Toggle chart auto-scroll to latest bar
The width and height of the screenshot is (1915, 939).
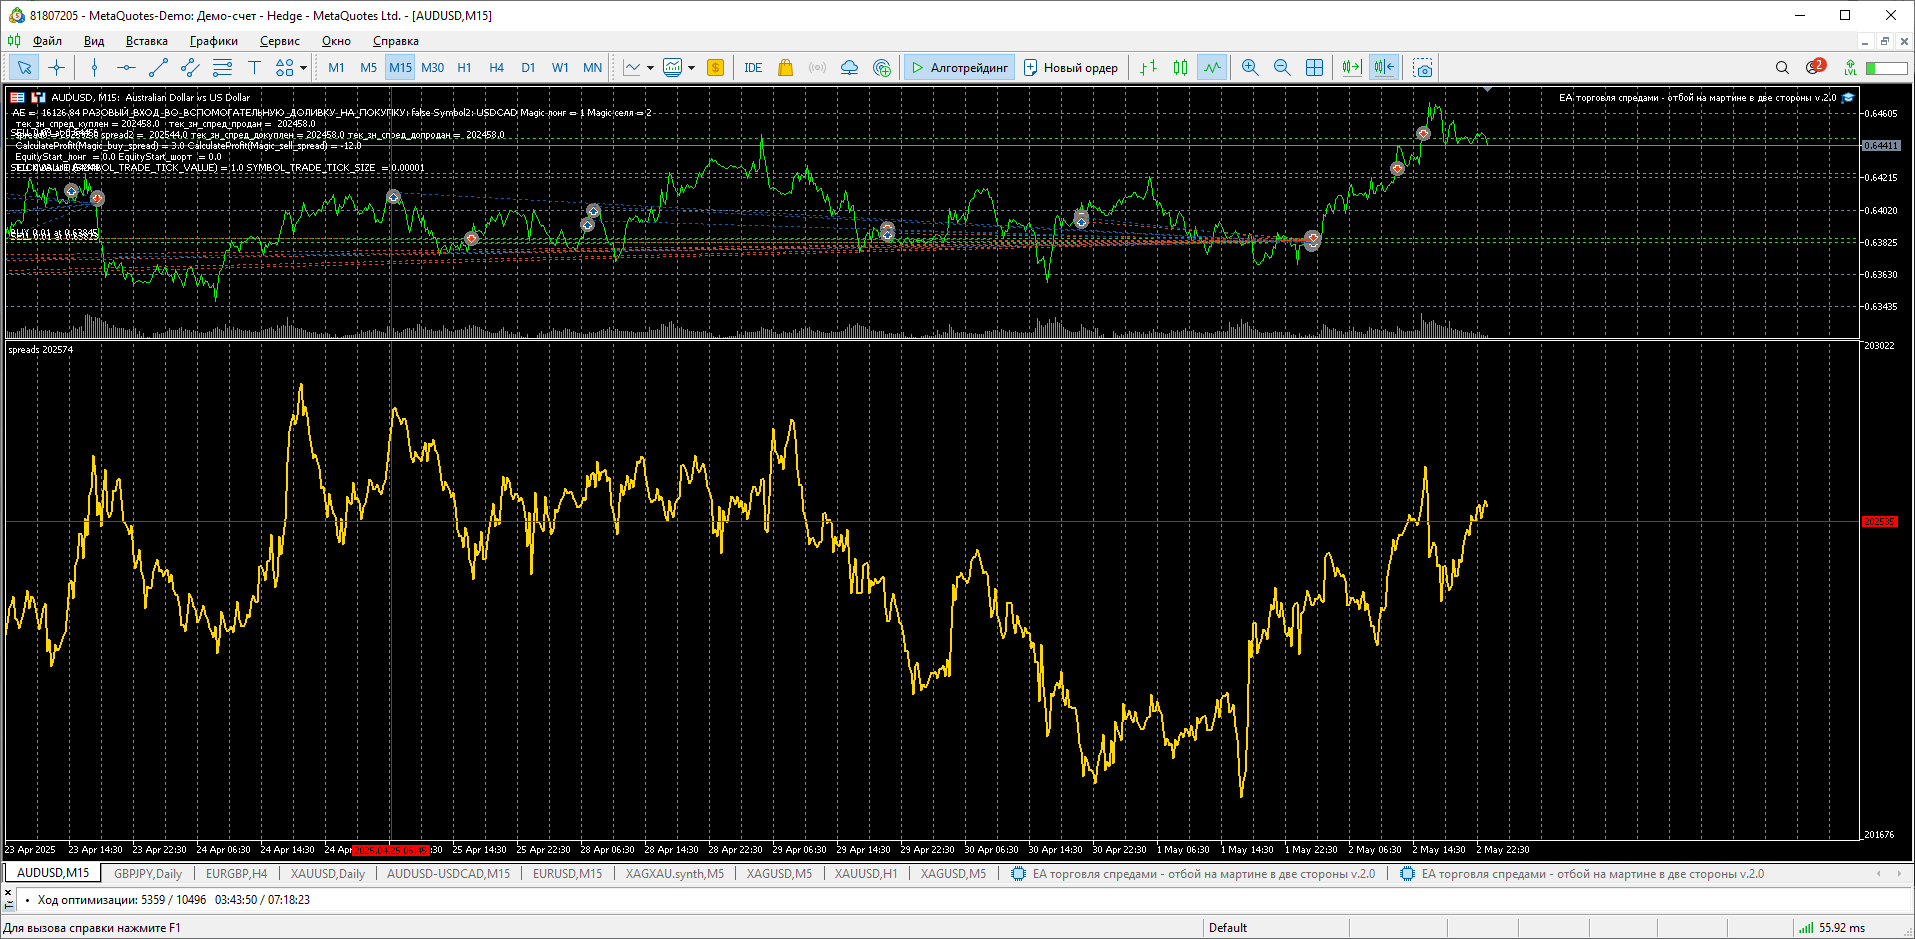[x=1352, y=68]
